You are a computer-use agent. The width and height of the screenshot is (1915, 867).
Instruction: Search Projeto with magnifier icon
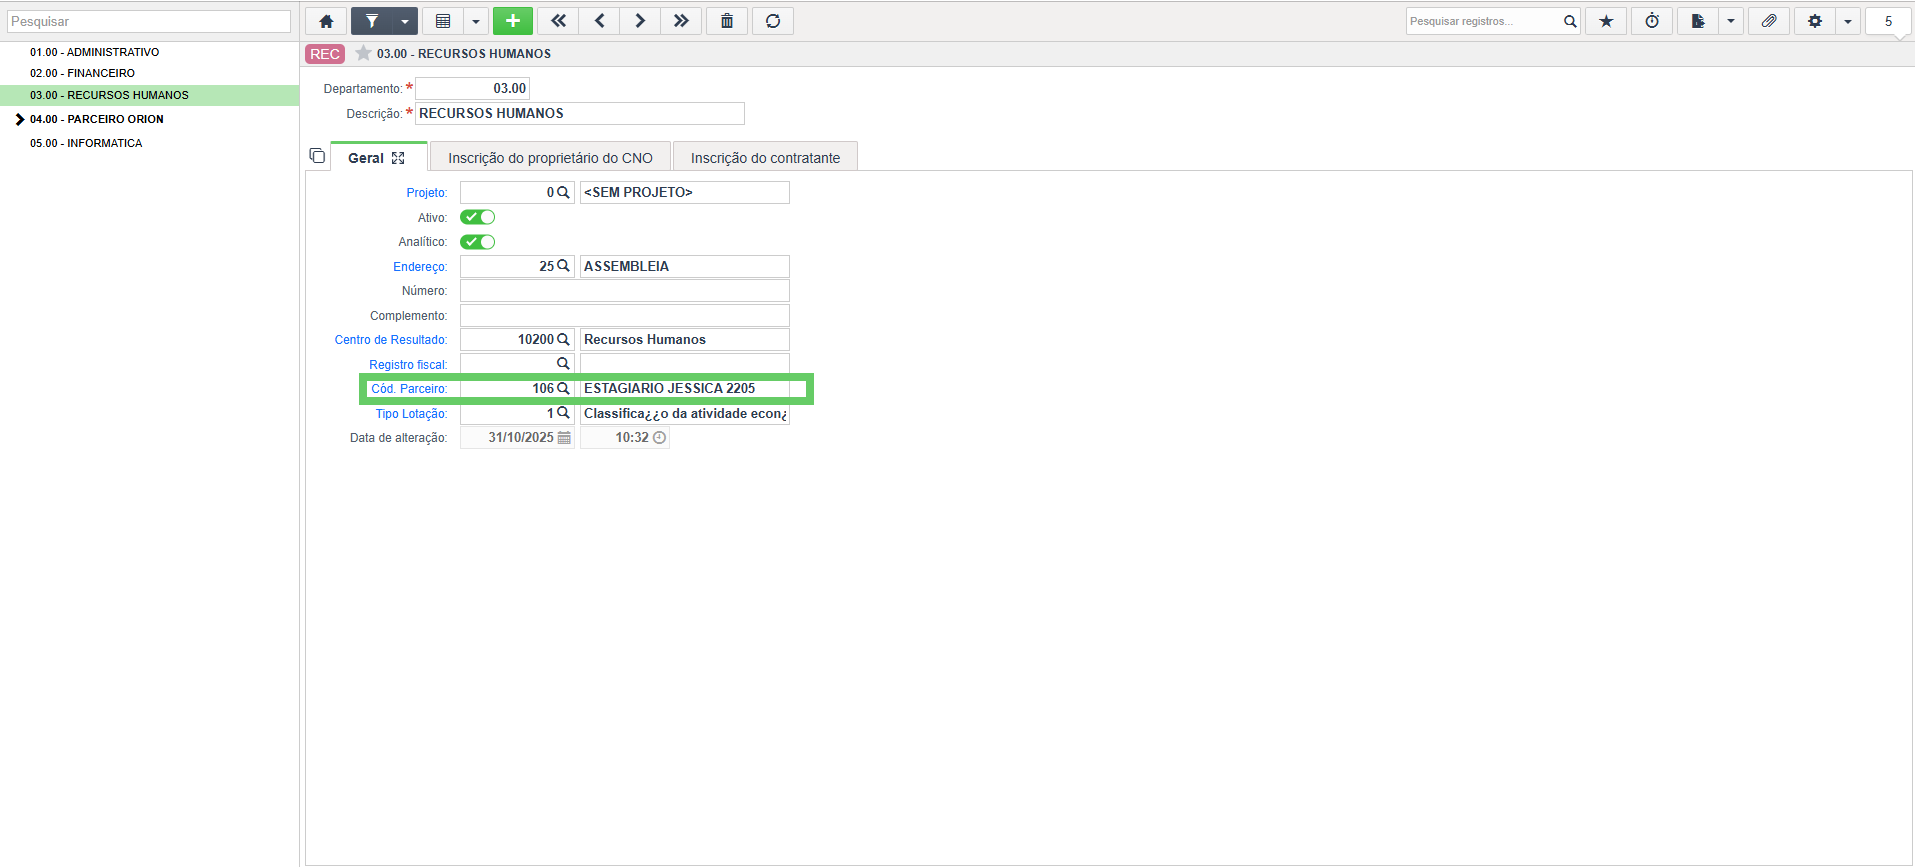pyautogui.click(x=563, y=192)
